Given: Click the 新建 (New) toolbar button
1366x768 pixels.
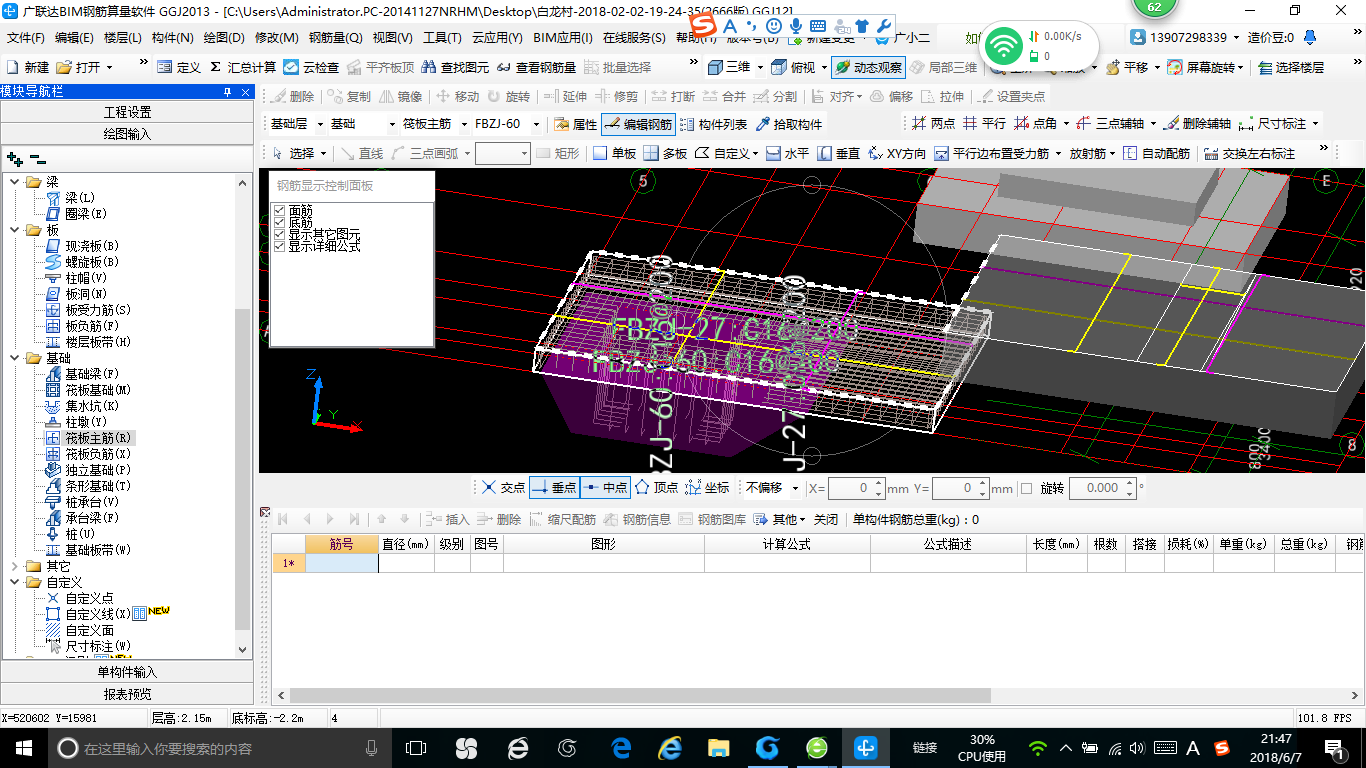Looking at the screenshot, I should point(28,67).
